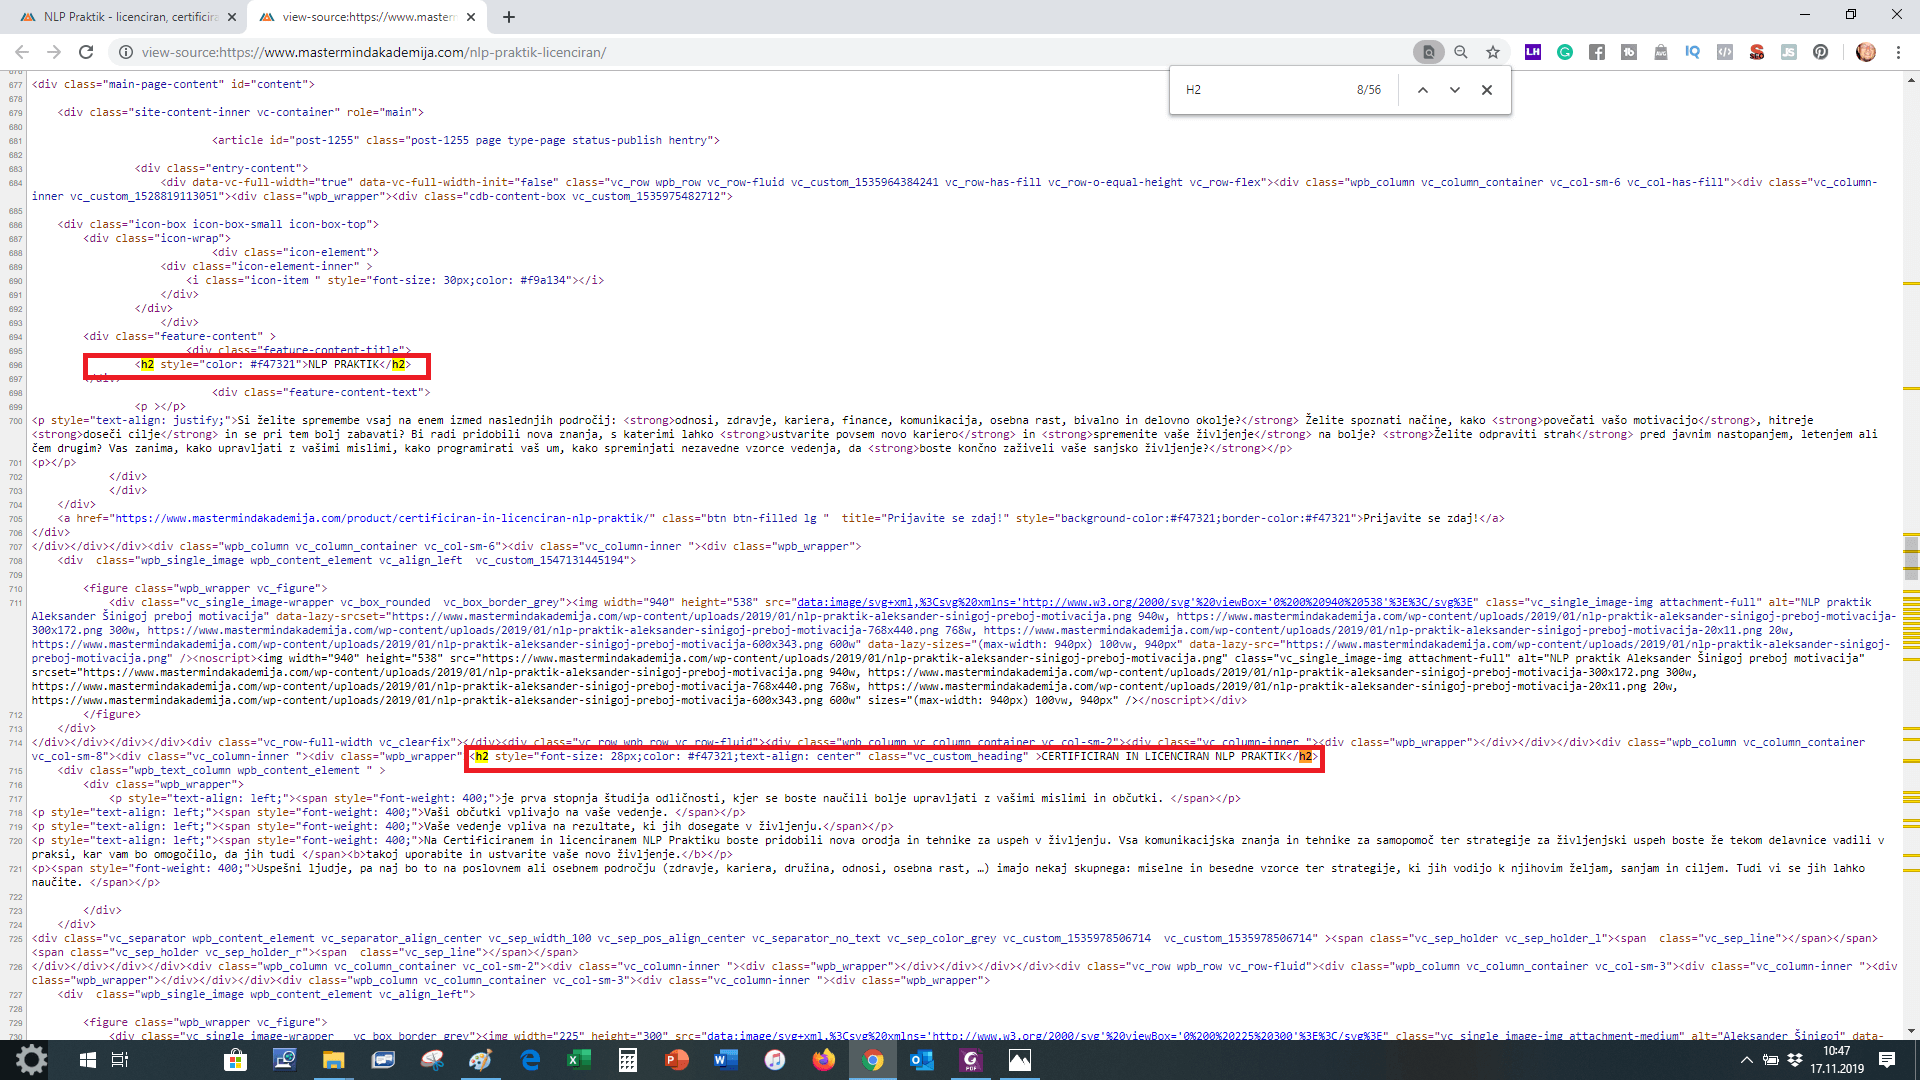Click the Facebook extension icon
The image size is (1920, 1080).
[x=1597, y=52]
